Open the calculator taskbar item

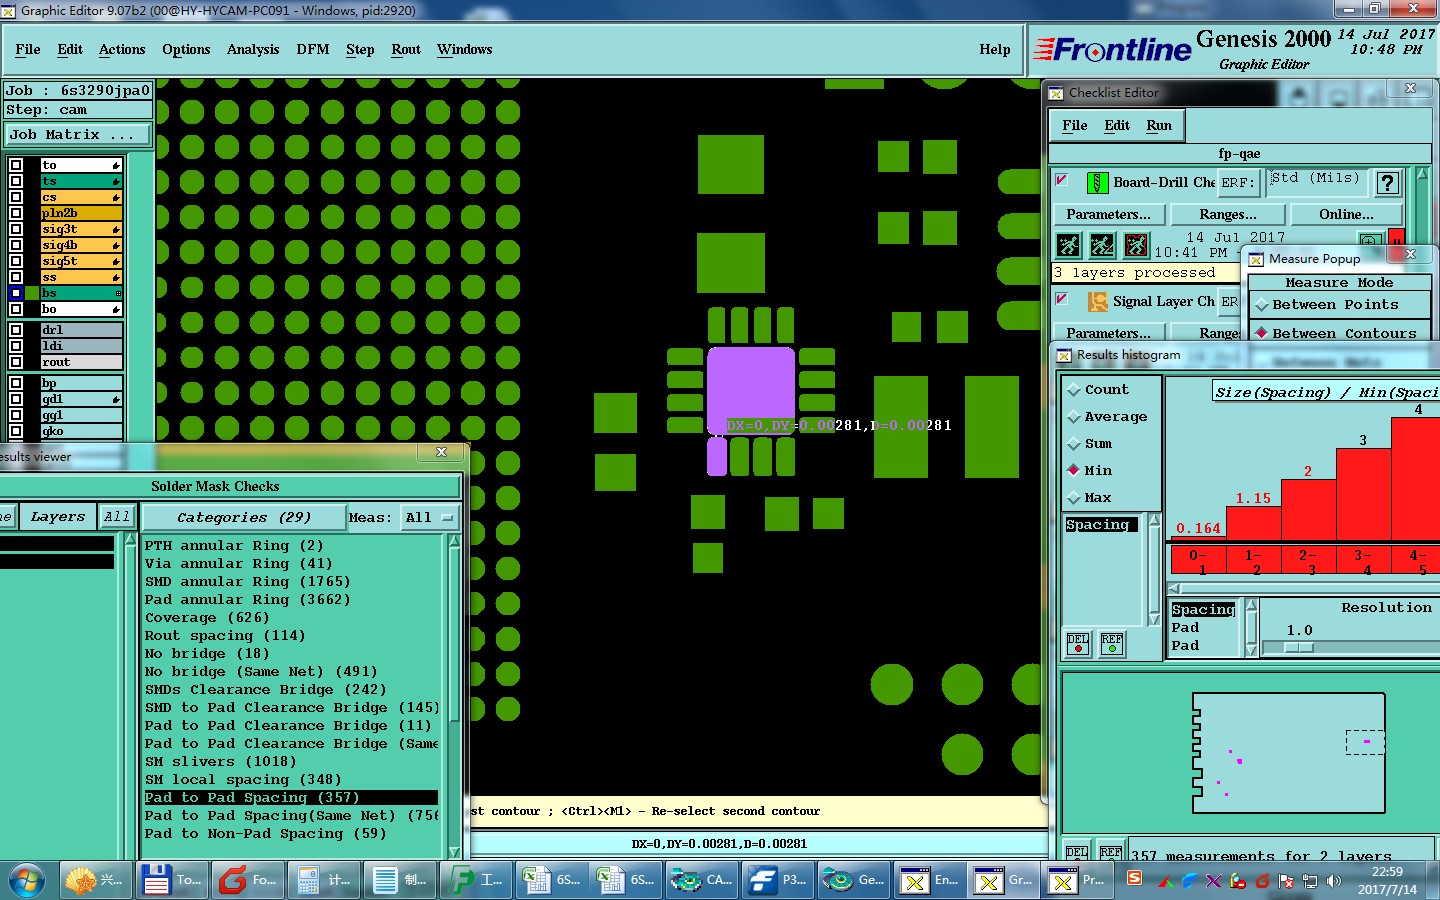325,880
